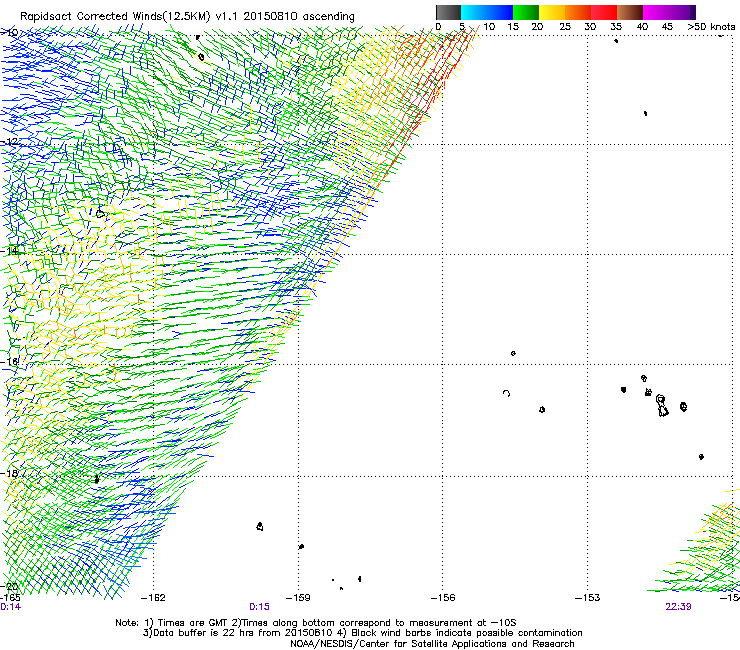
Task: Click the legend label '45'
Action: [x=667, y=26]
